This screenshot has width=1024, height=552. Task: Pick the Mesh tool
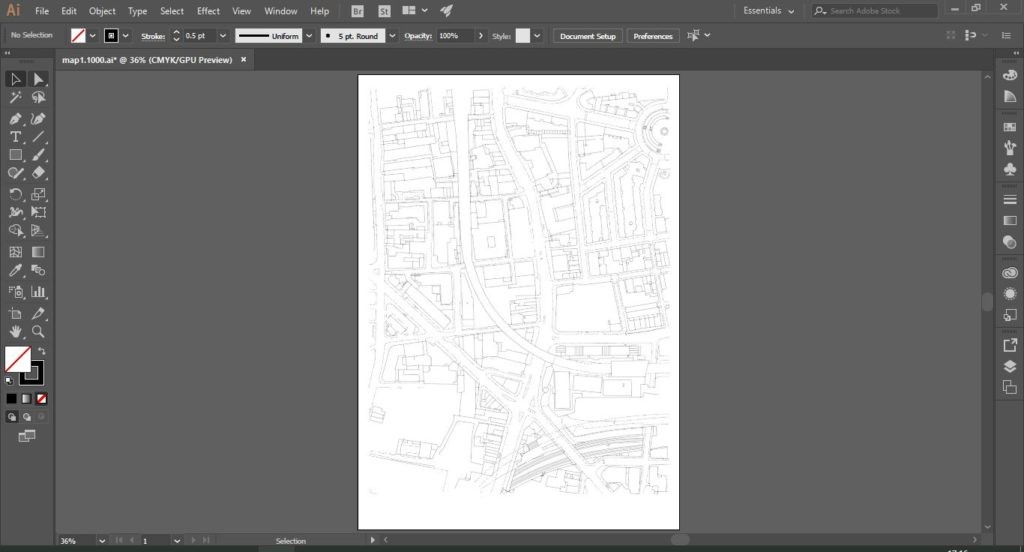pos(15,252)
